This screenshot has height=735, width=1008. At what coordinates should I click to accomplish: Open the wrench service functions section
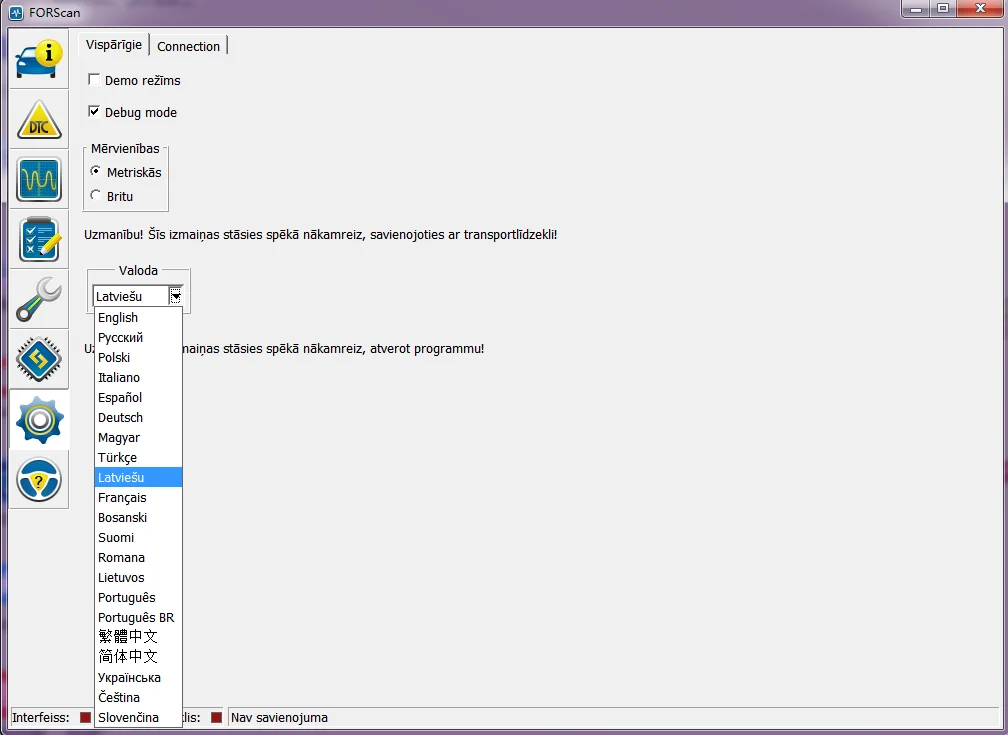39,299
